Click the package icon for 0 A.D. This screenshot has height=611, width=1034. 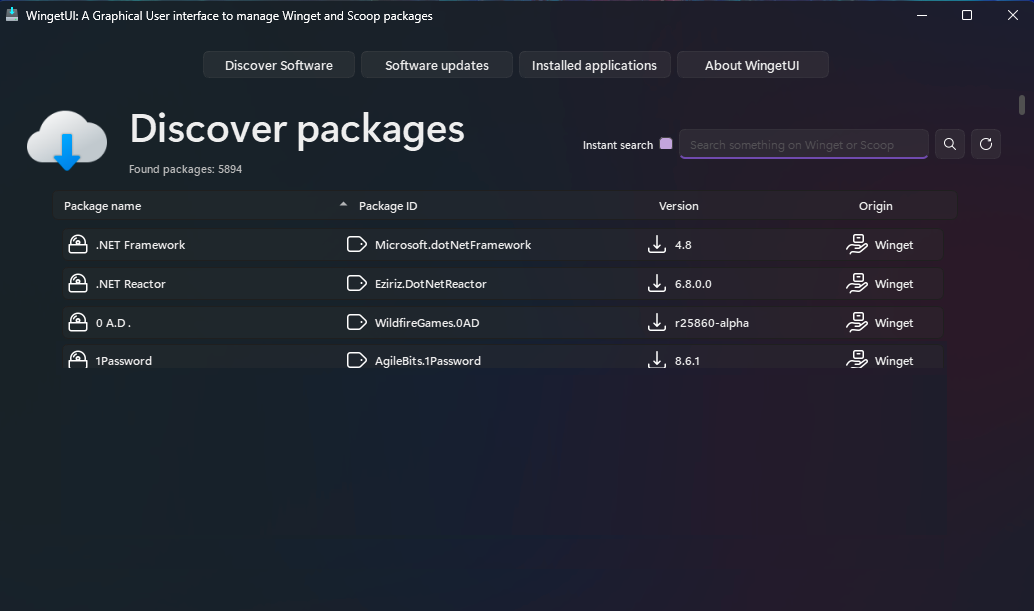click(78, 322)
